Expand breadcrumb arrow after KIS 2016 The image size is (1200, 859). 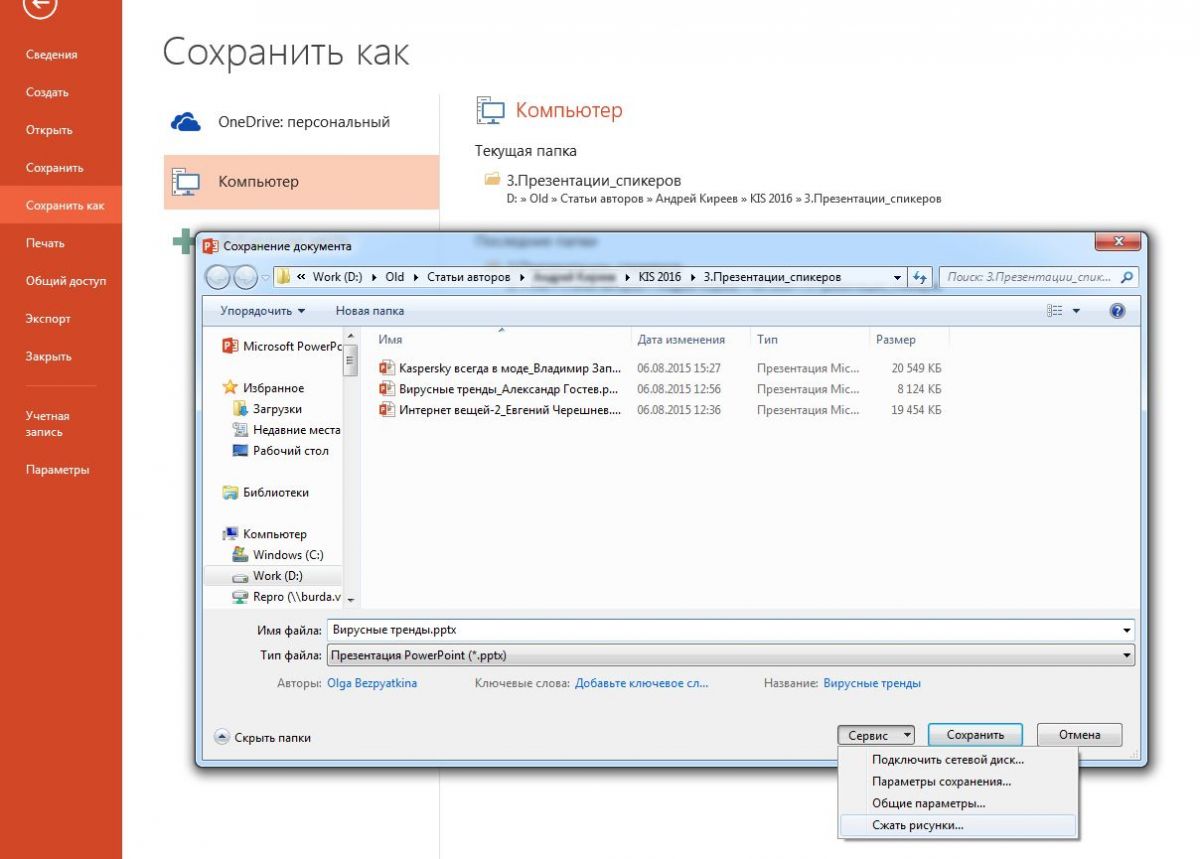point(692,277)
